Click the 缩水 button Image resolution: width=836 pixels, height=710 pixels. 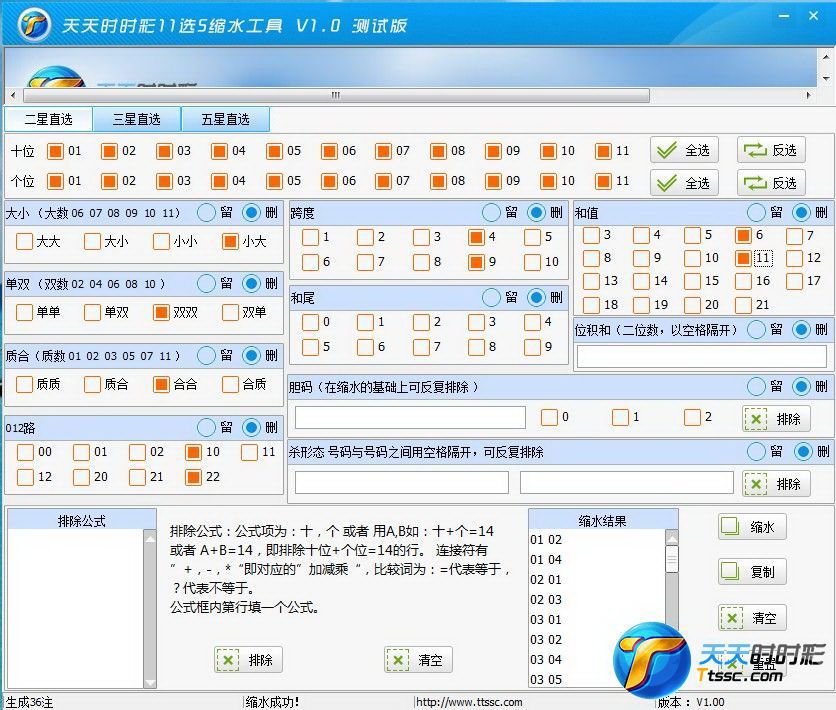(x=752, y=527)
